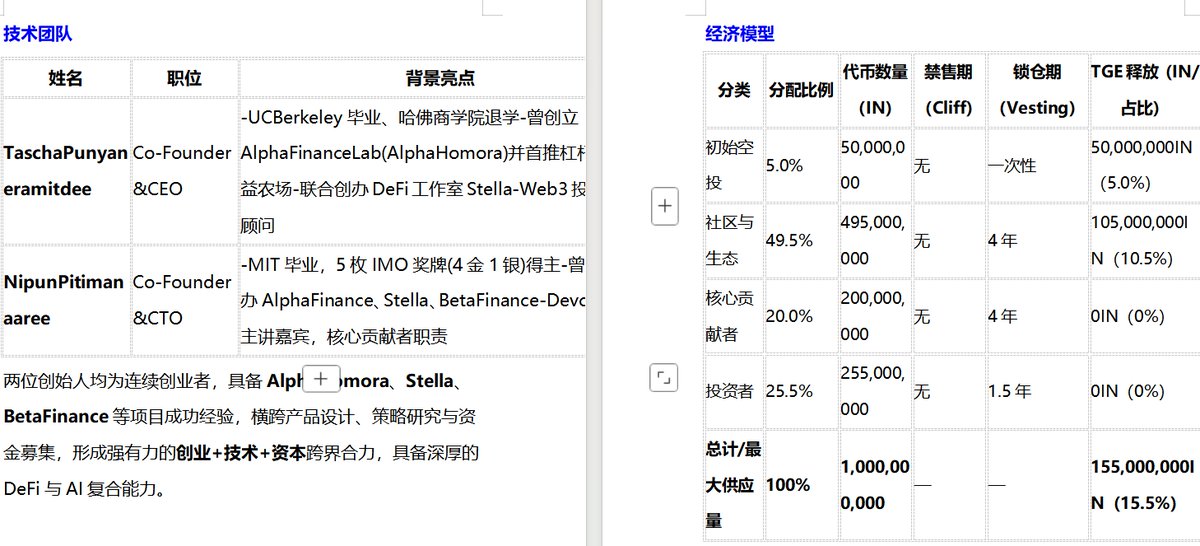Viewport: 1200px width, 546px height.
Task: Click the bold BetaFinance text in the paragraph
Action: [56, 416]
